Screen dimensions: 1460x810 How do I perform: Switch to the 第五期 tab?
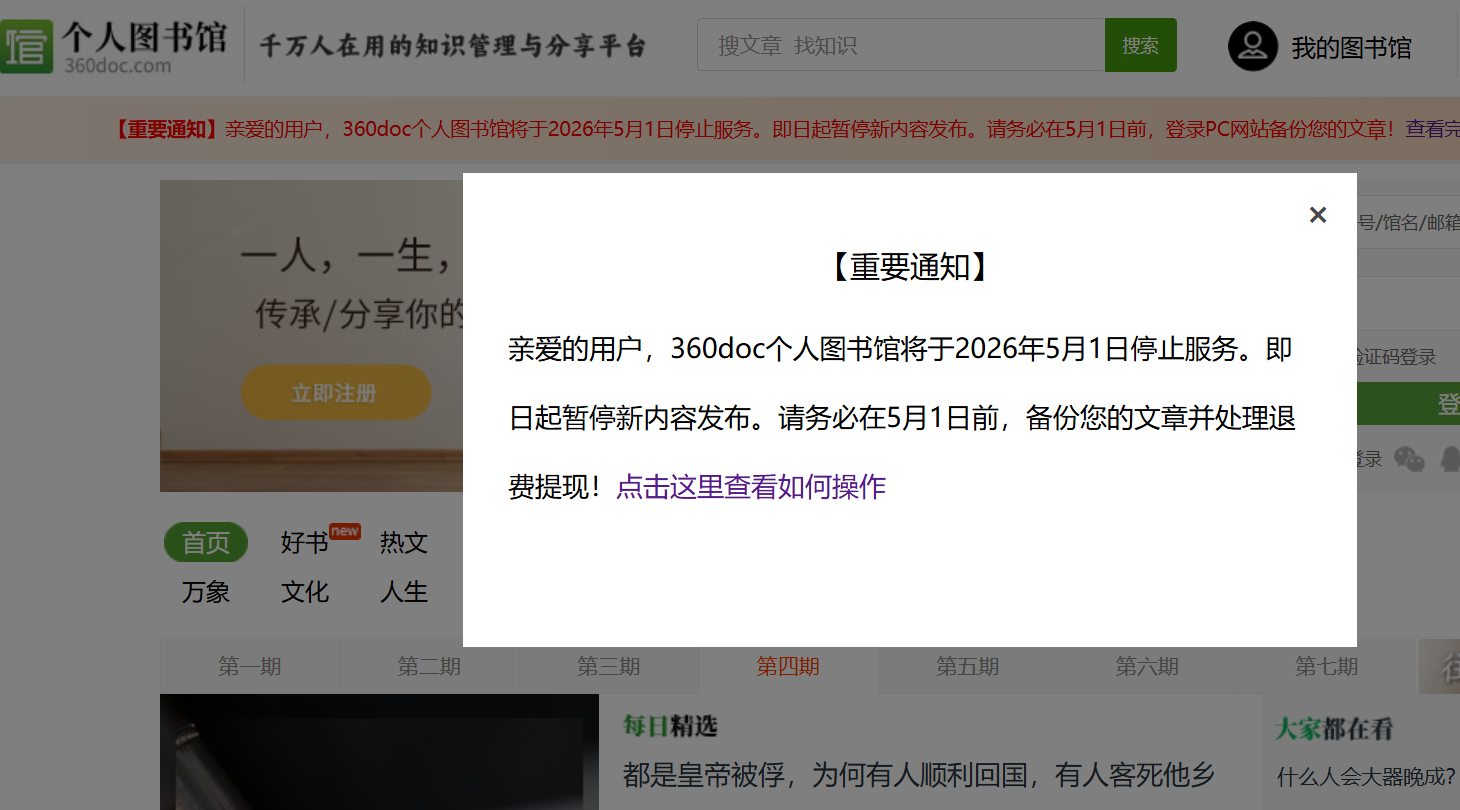coord(967,666)
